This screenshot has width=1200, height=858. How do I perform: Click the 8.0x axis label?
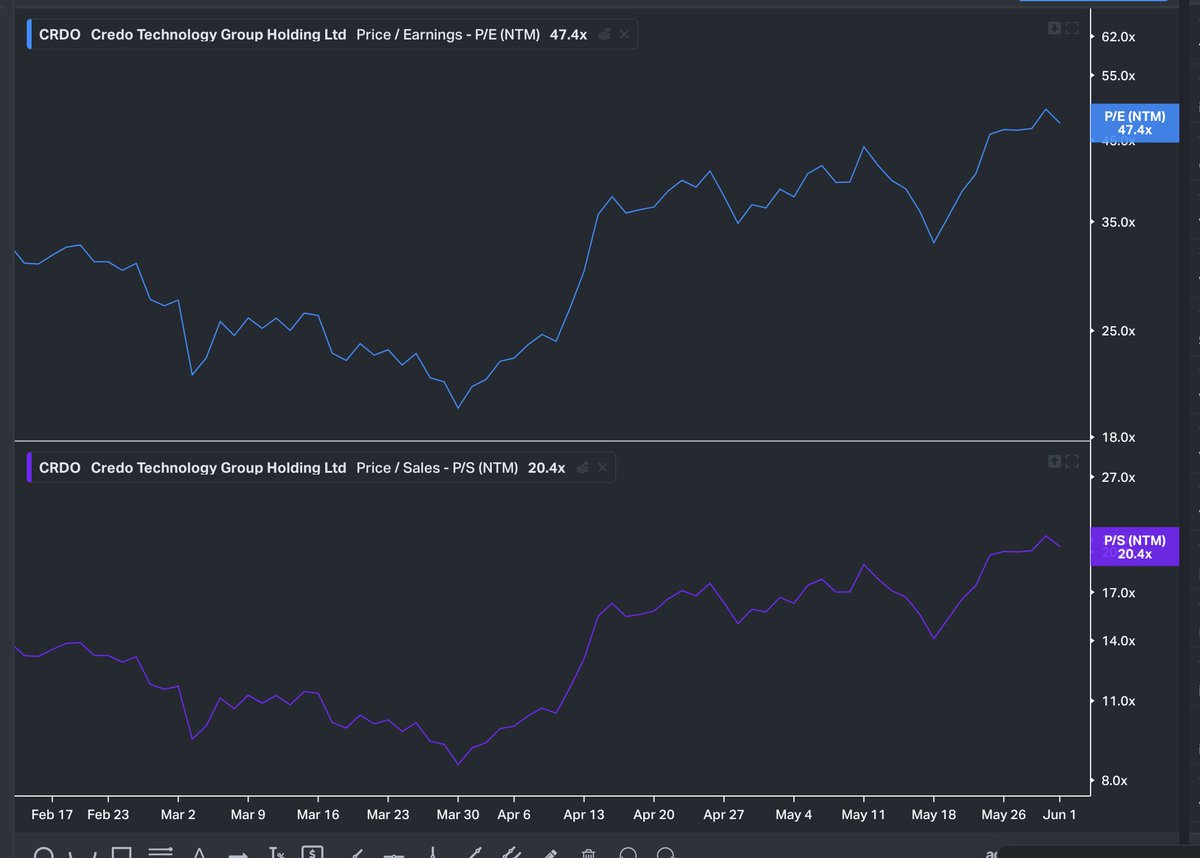(1114, 780)
